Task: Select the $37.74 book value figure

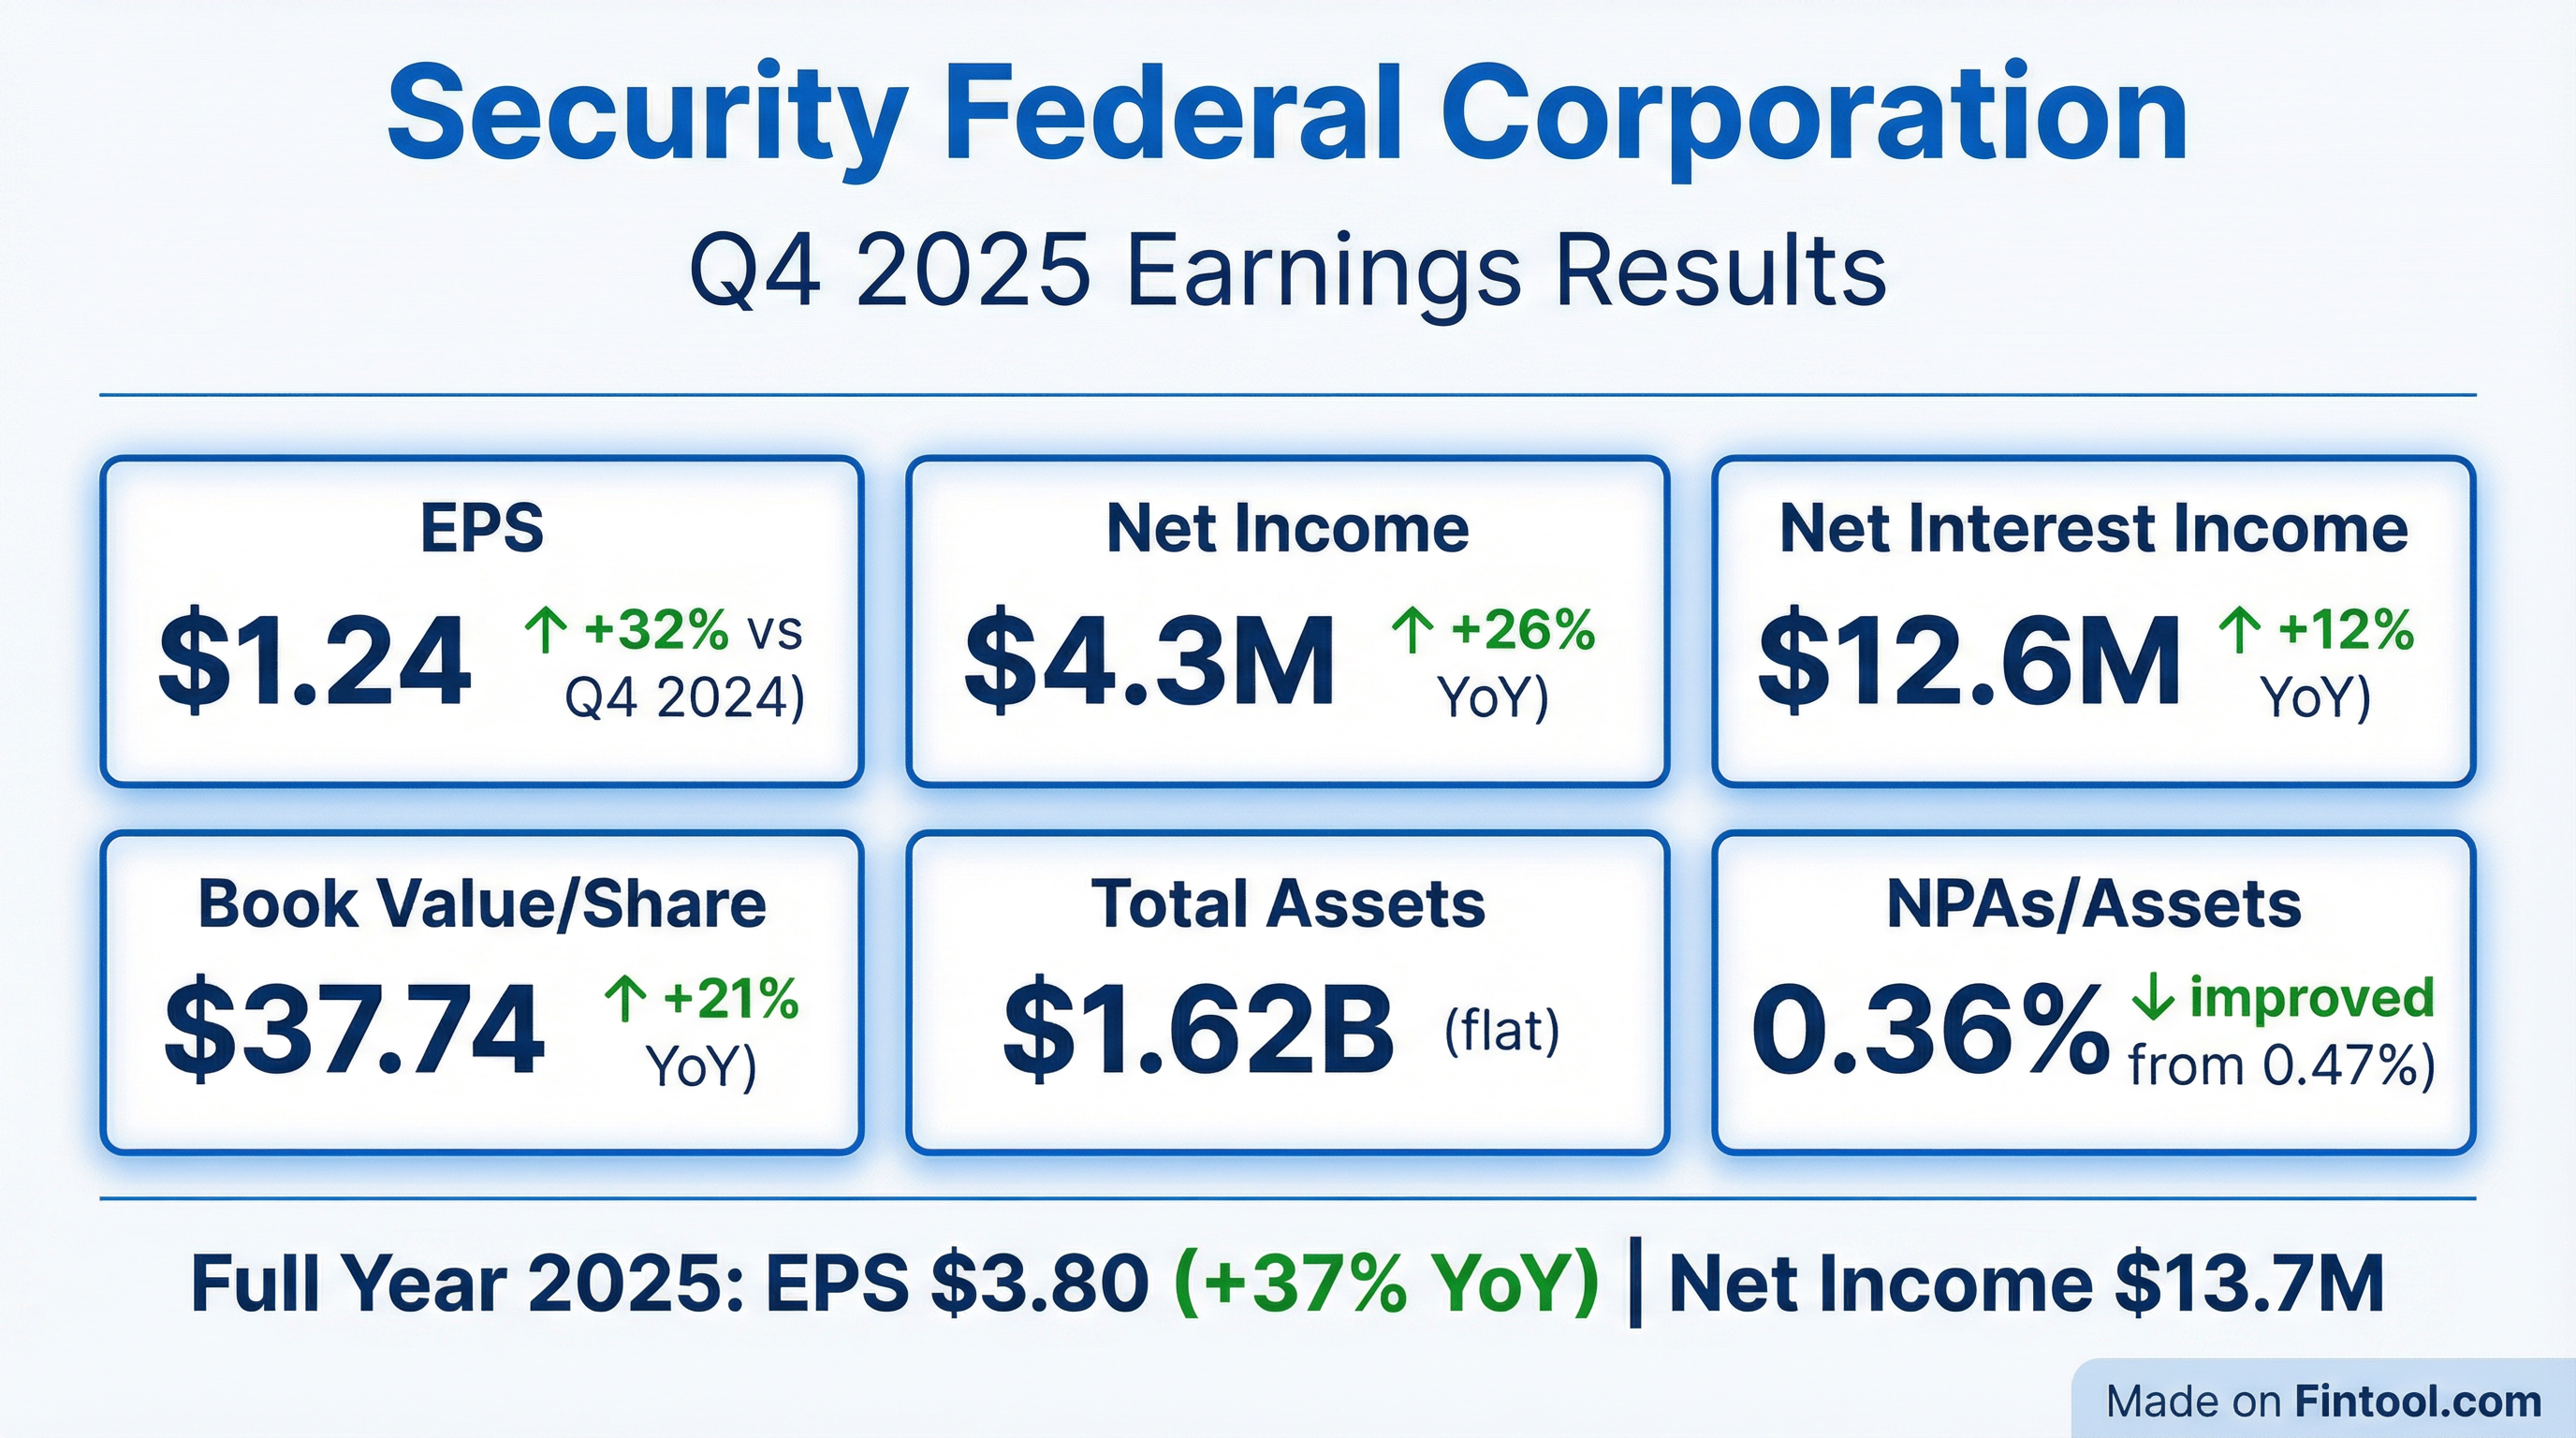Action: [x=355, y=1030]
